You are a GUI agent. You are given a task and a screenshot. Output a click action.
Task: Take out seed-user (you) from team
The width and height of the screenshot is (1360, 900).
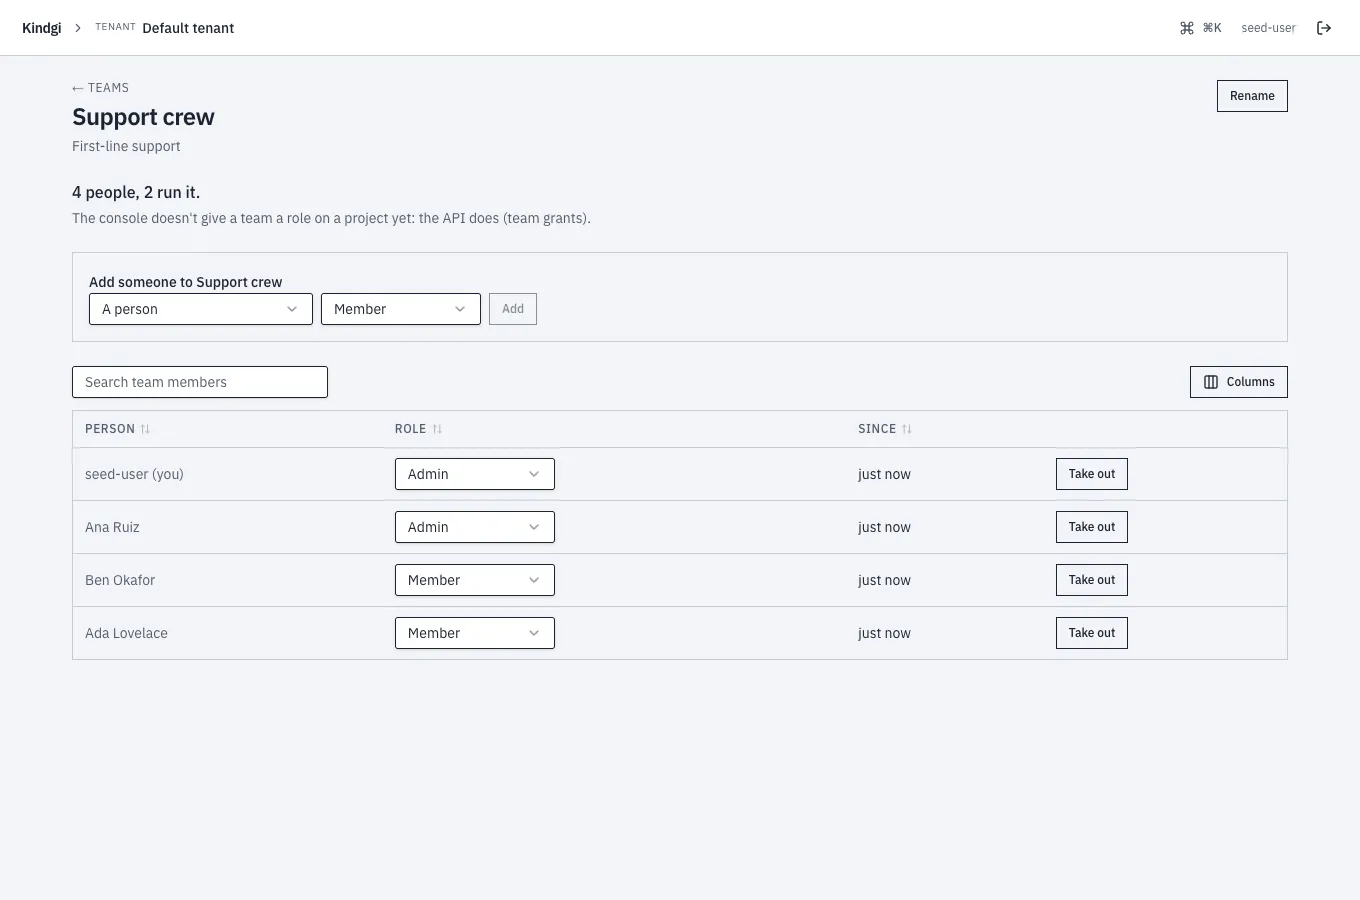point(1092,474)
